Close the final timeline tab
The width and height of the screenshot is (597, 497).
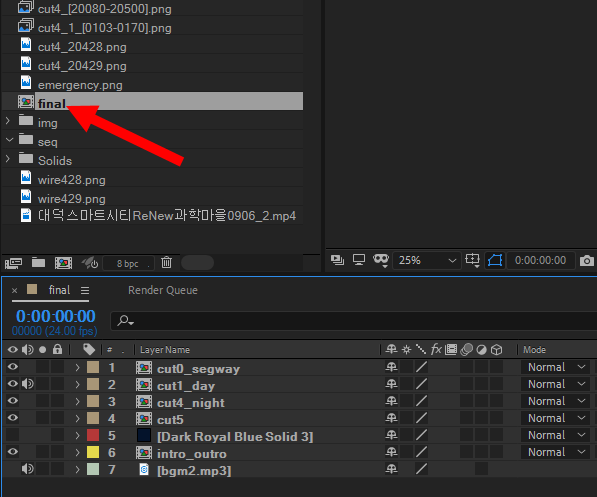tap(14, 291)
